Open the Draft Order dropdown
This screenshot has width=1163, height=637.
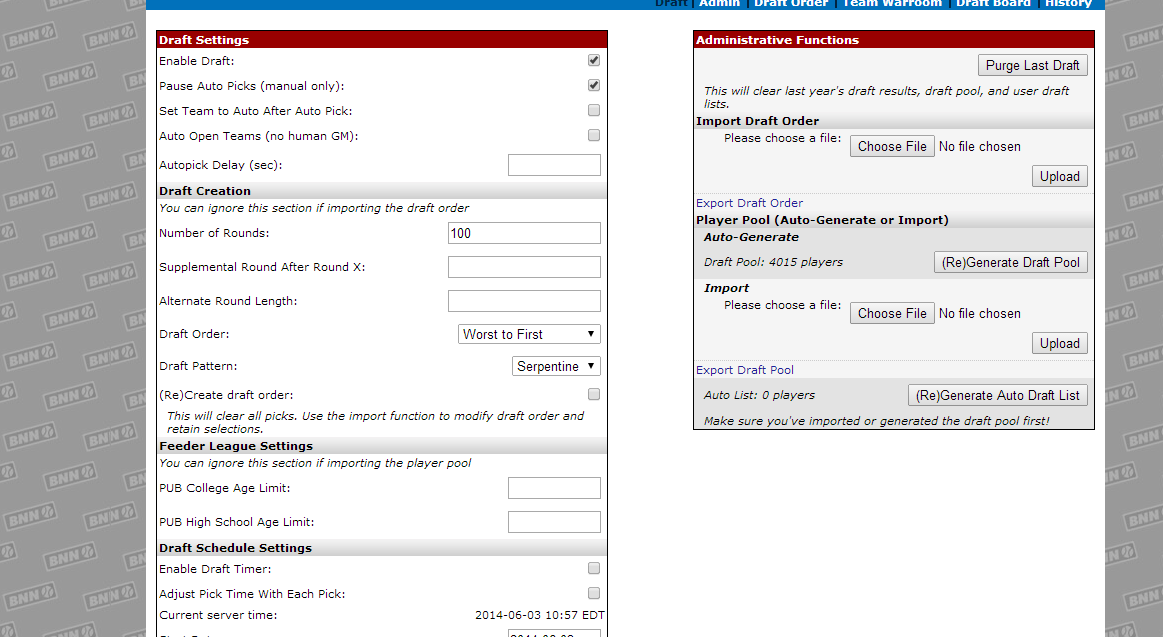click(x=529, y=334)
